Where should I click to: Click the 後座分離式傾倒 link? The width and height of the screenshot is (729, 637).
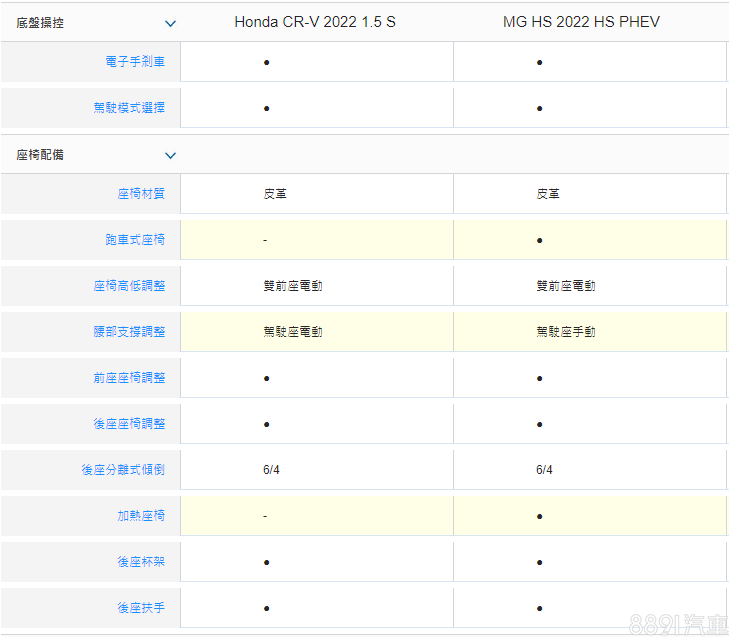pos(123,470)
